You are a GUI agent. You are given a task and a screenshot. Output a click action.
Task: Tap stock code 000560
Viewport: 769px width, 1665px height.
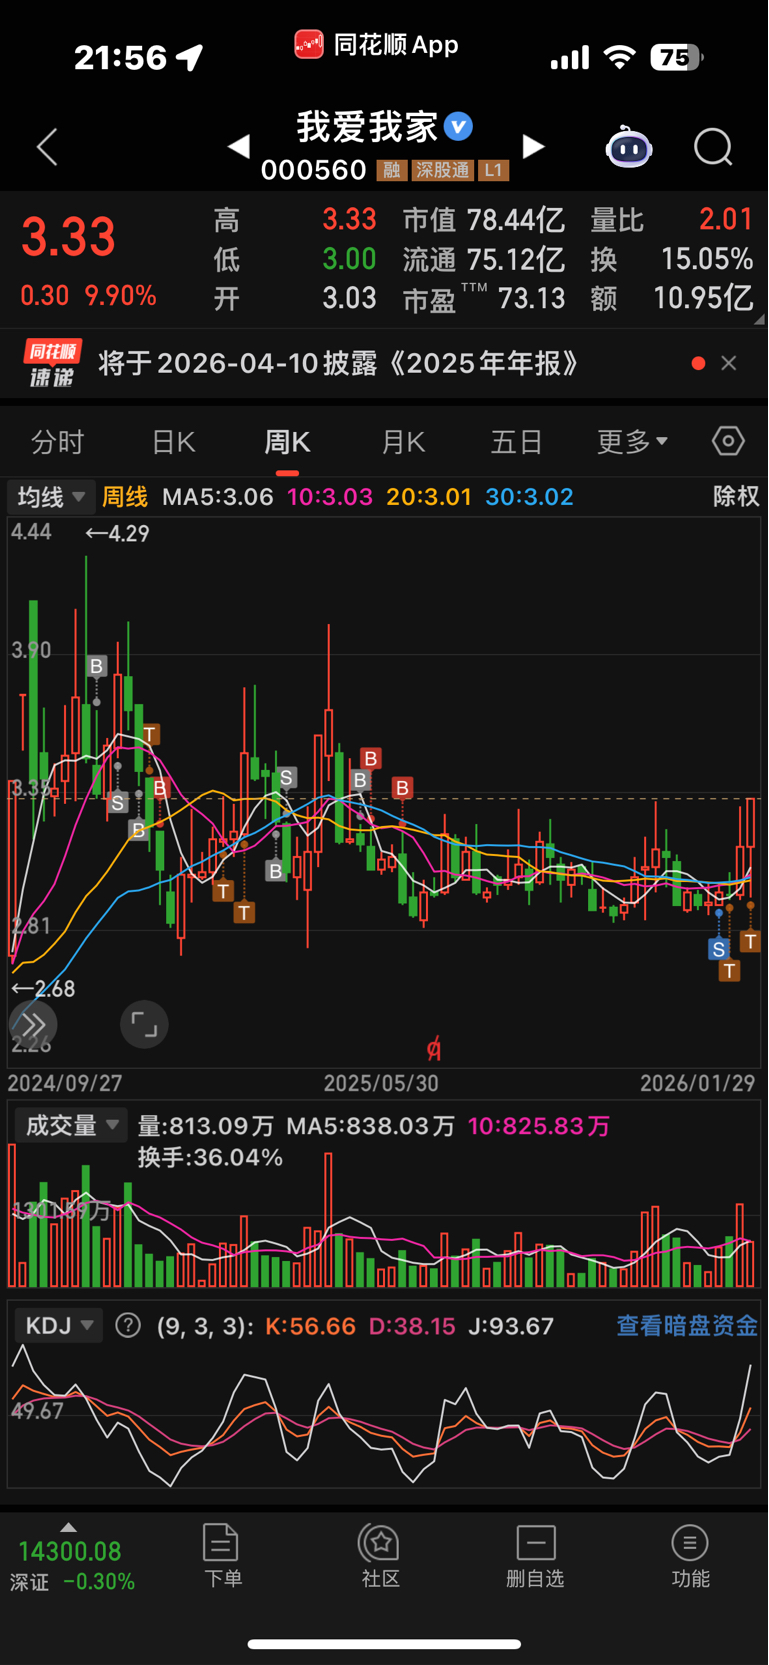point(314,170)
